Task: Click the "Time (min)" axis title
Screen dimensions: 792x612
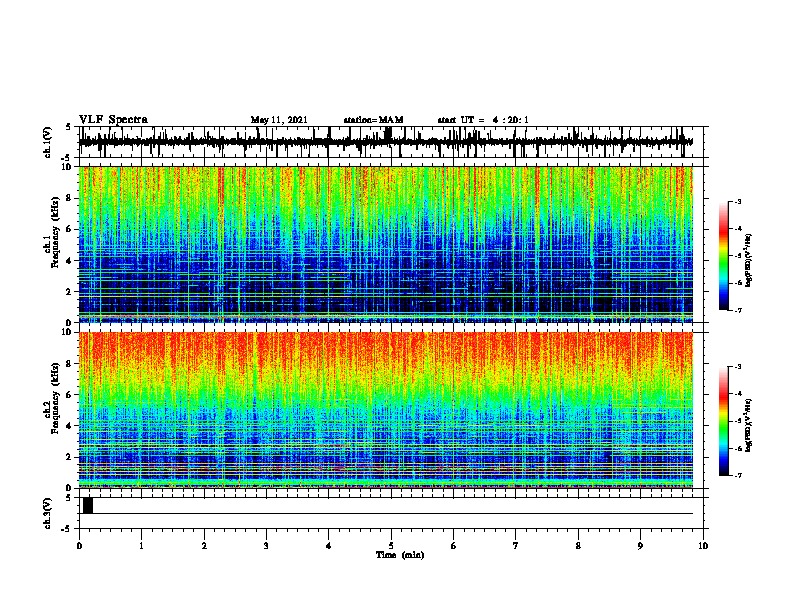Action: coord(400,555)
